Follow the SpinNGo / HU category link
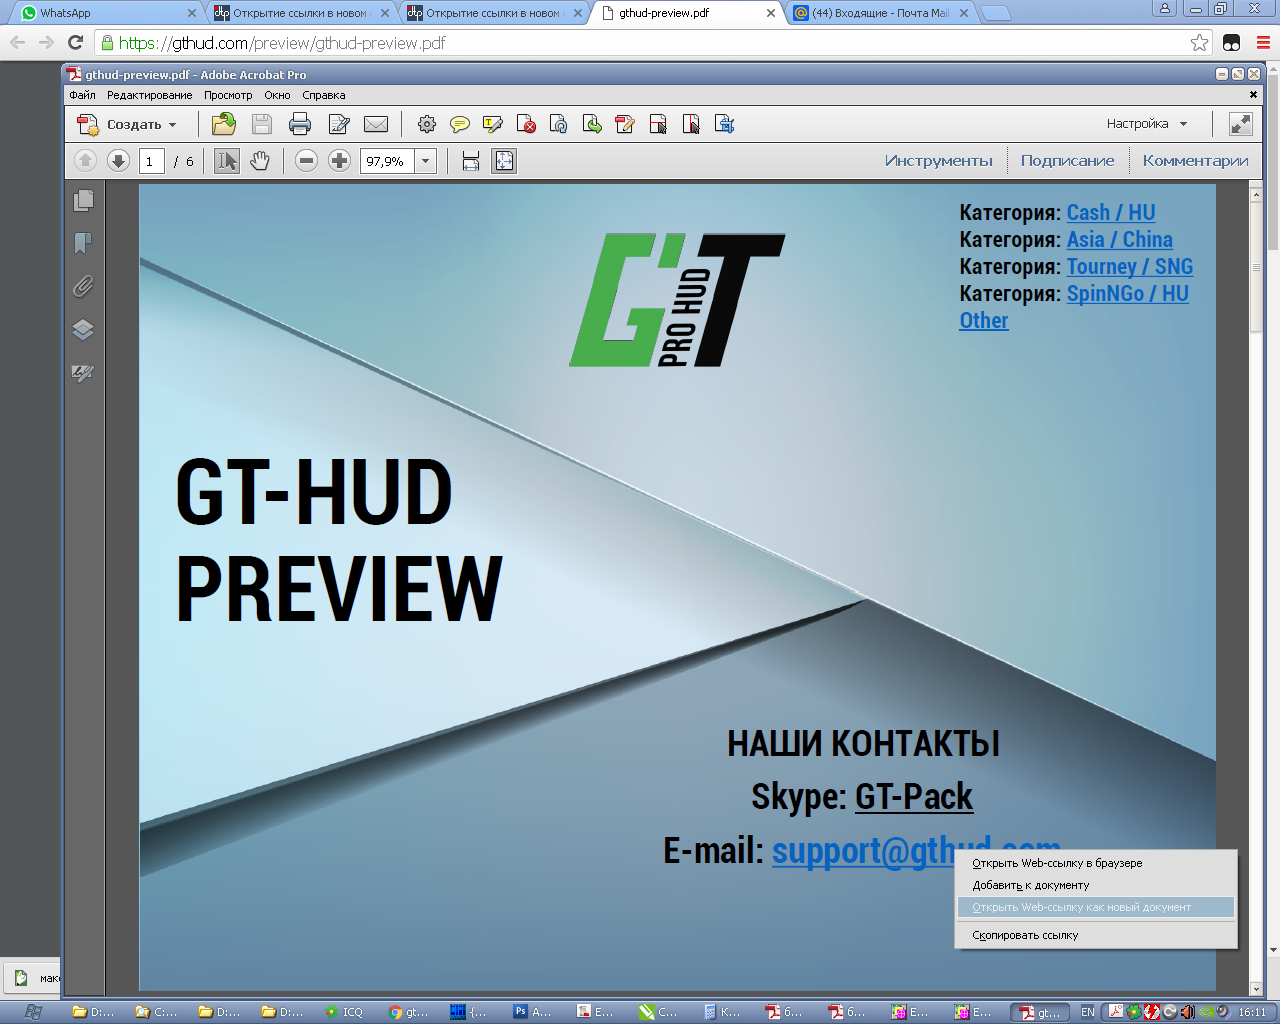The width and height of the screenshot is (1280, 1024). (x=1128, y=294)
